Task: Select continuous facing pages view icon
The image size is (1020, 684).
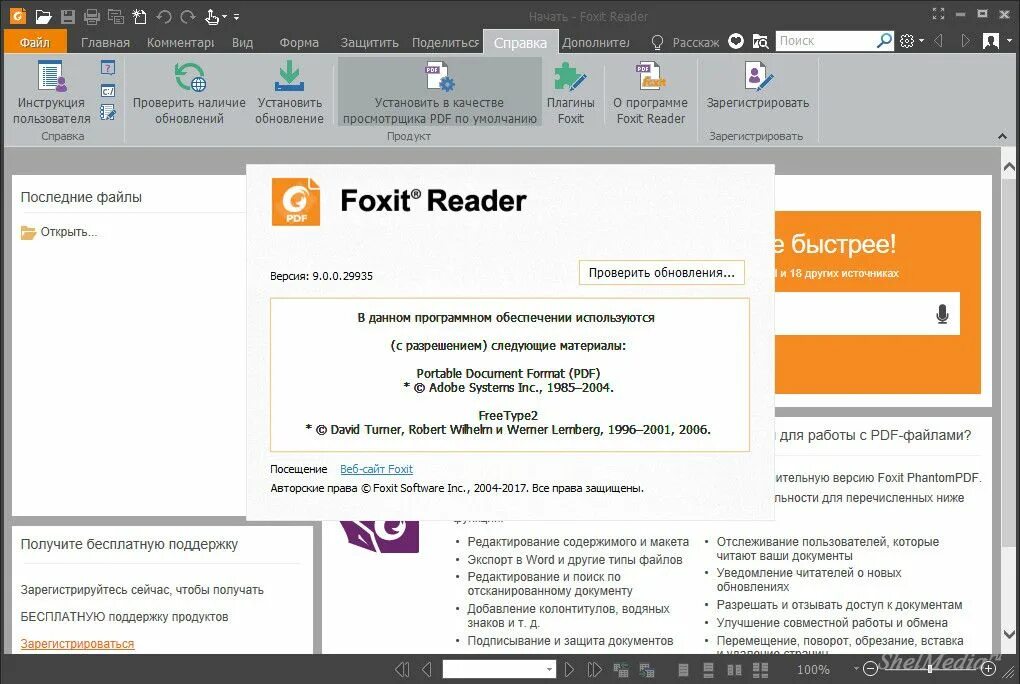Action: pos(760,670)
